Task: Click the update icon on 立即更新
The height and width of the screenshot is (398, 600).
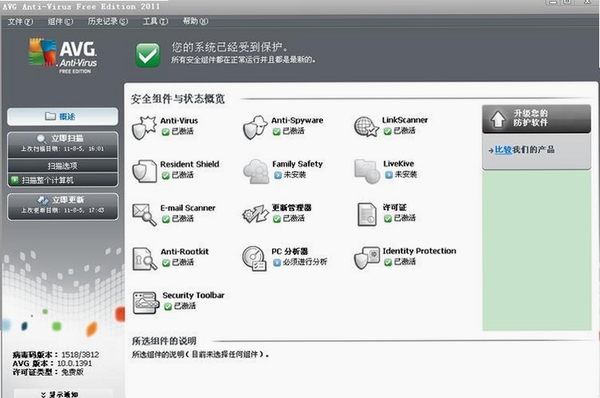Action: click(43, 200)
